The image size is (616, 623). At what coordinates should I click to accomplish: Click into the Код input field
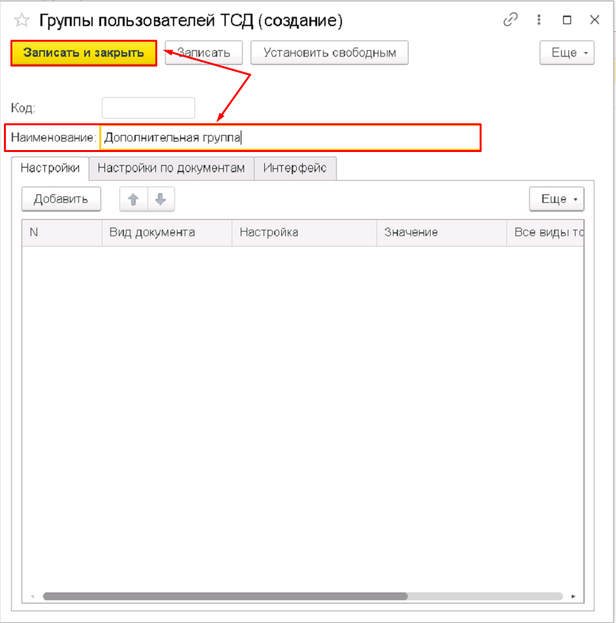[x=148, y=108]
